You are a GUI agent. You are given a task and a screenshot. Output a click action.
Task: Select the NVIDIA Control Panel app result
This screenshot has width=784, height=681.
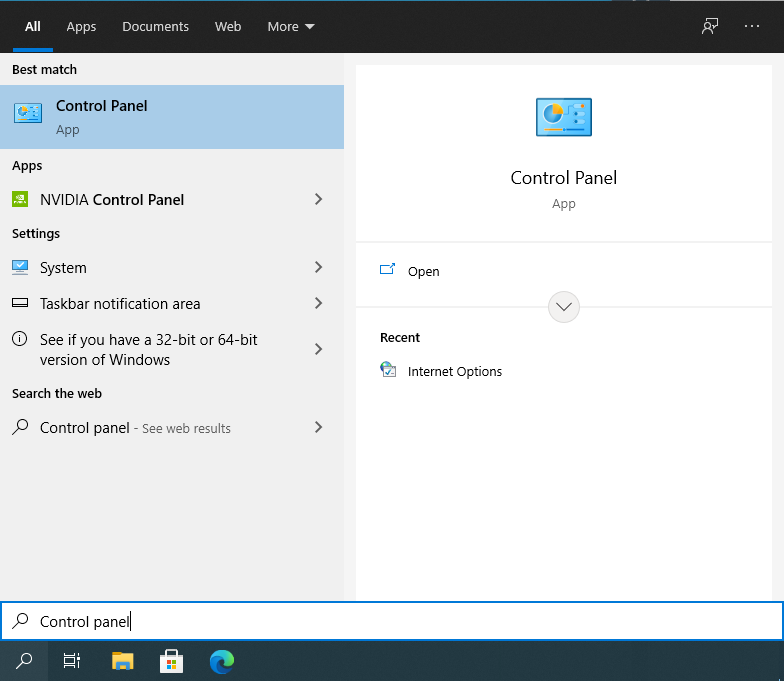coord(172,200)
